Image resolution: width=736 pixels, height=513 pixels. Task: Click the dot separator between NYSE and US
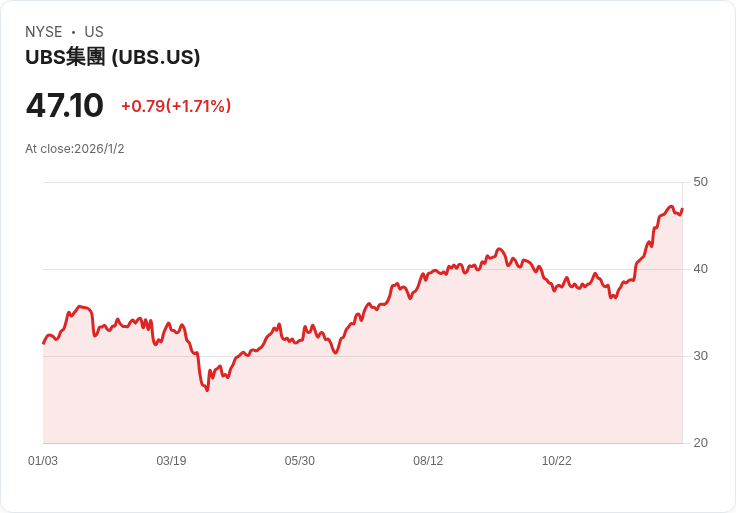click(73, 32)
